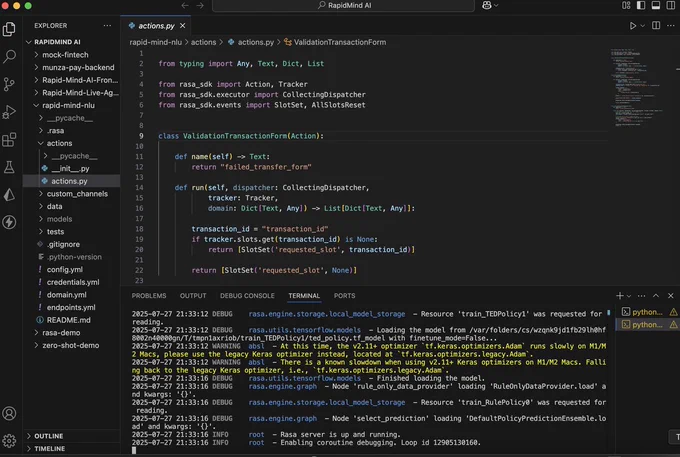
Task: Click the actions folder breadcrumb segment
Action: point(203,42)
